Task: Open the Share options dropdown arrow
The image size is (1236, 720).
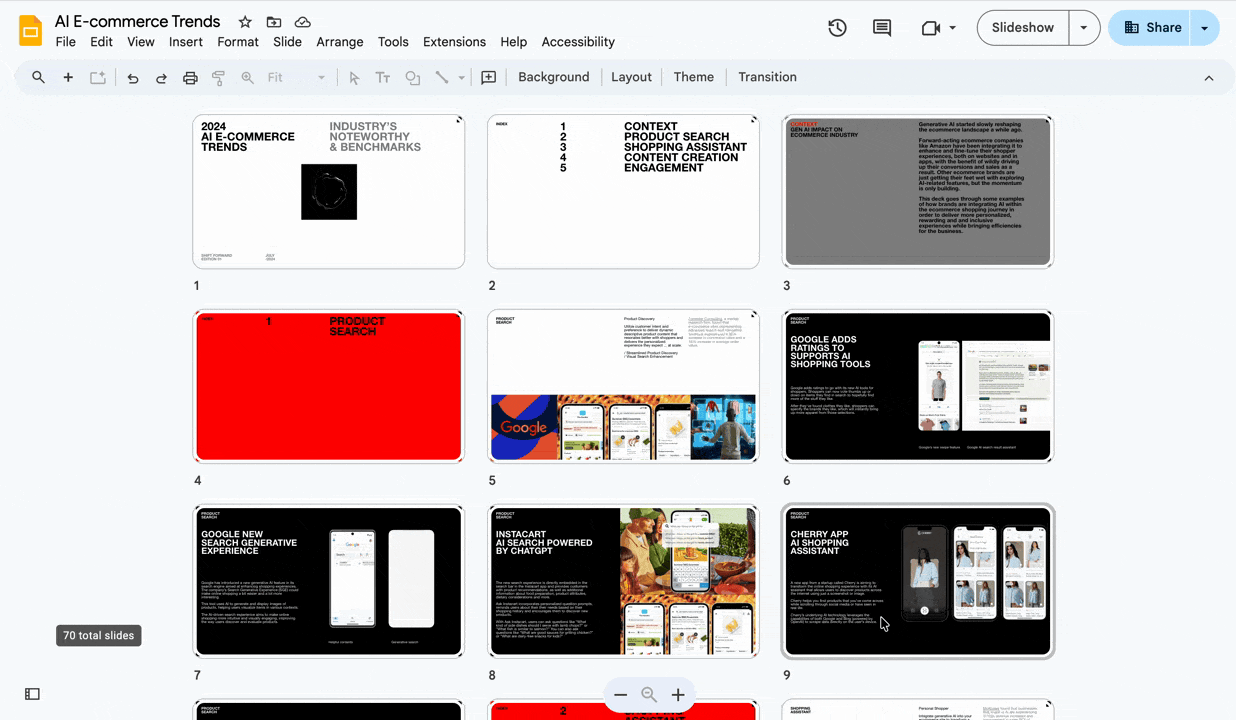Action: [1204, 28]
